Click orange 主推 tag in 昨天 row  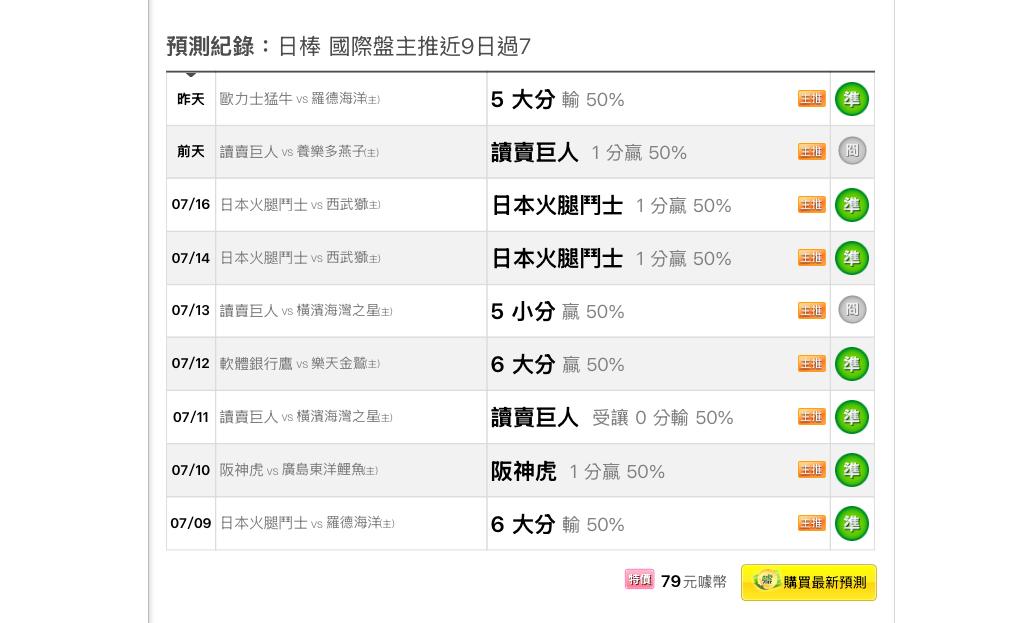point(811,99)
